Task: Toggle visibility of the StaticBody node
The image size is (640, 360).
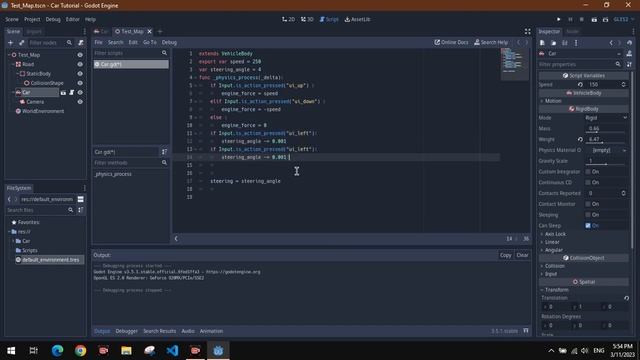Action: (x=80, y=73)
